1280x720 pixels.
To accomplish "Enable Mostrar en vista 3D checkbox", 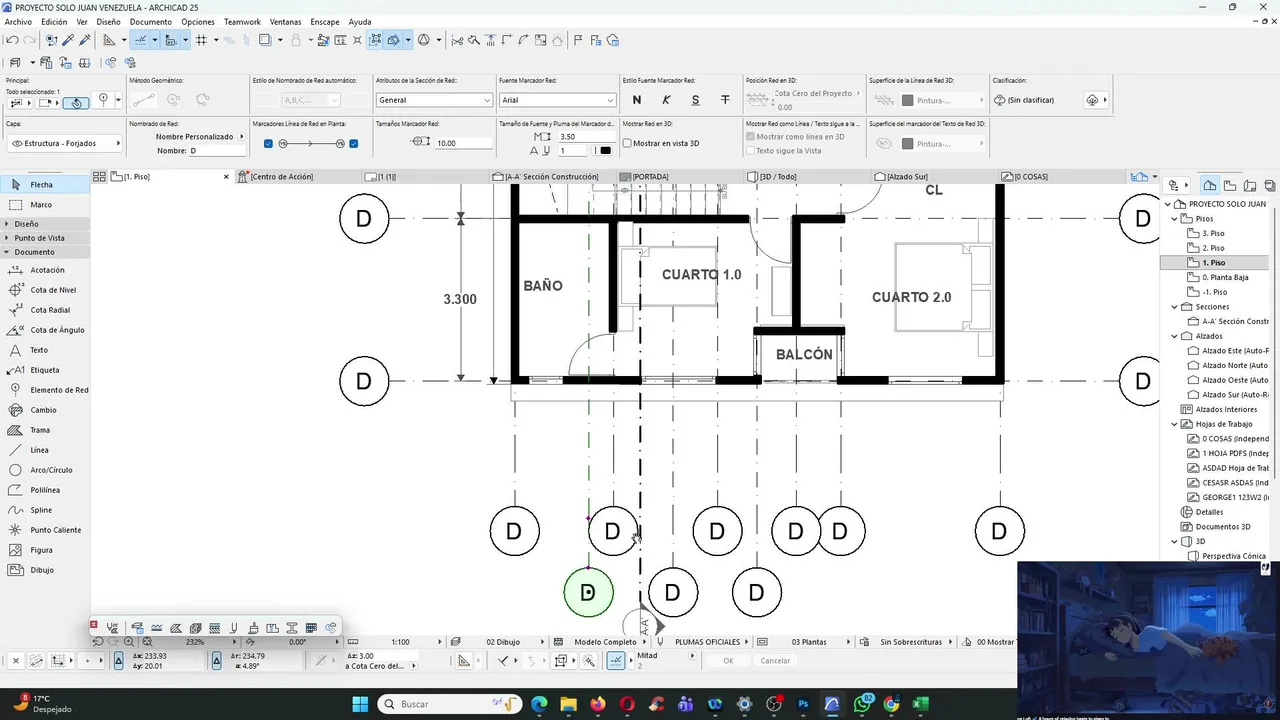I will 627,143.
